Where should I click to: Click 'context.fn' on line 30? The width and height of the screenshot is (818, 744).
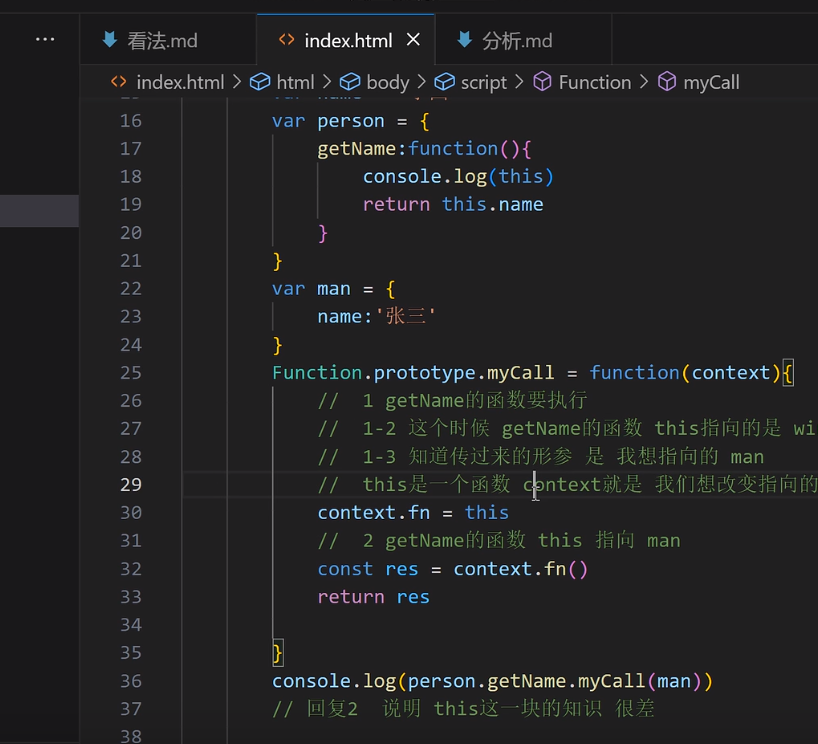[374, 512]
